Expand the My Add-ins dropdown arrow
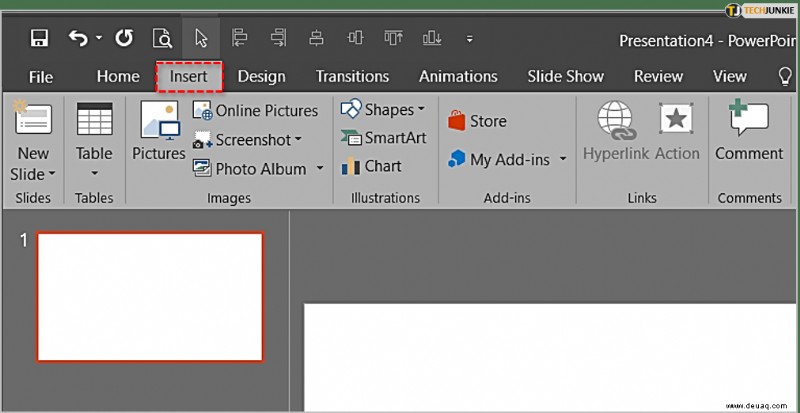This screenshot has height=413, width=800. [x=563, y=159]
